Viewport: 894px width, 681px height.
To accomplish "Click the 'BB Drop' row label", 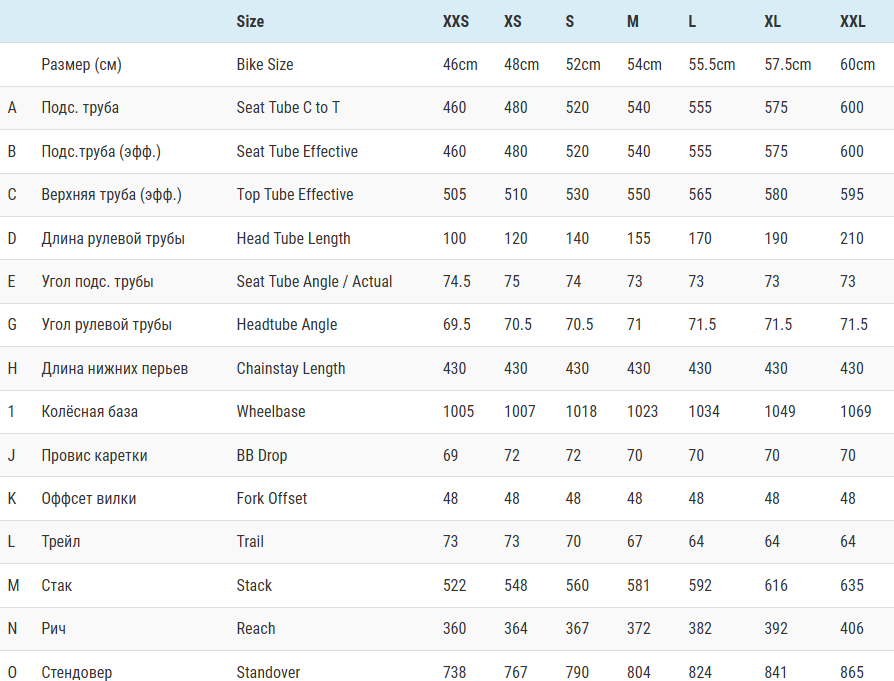I will point(262,455).
